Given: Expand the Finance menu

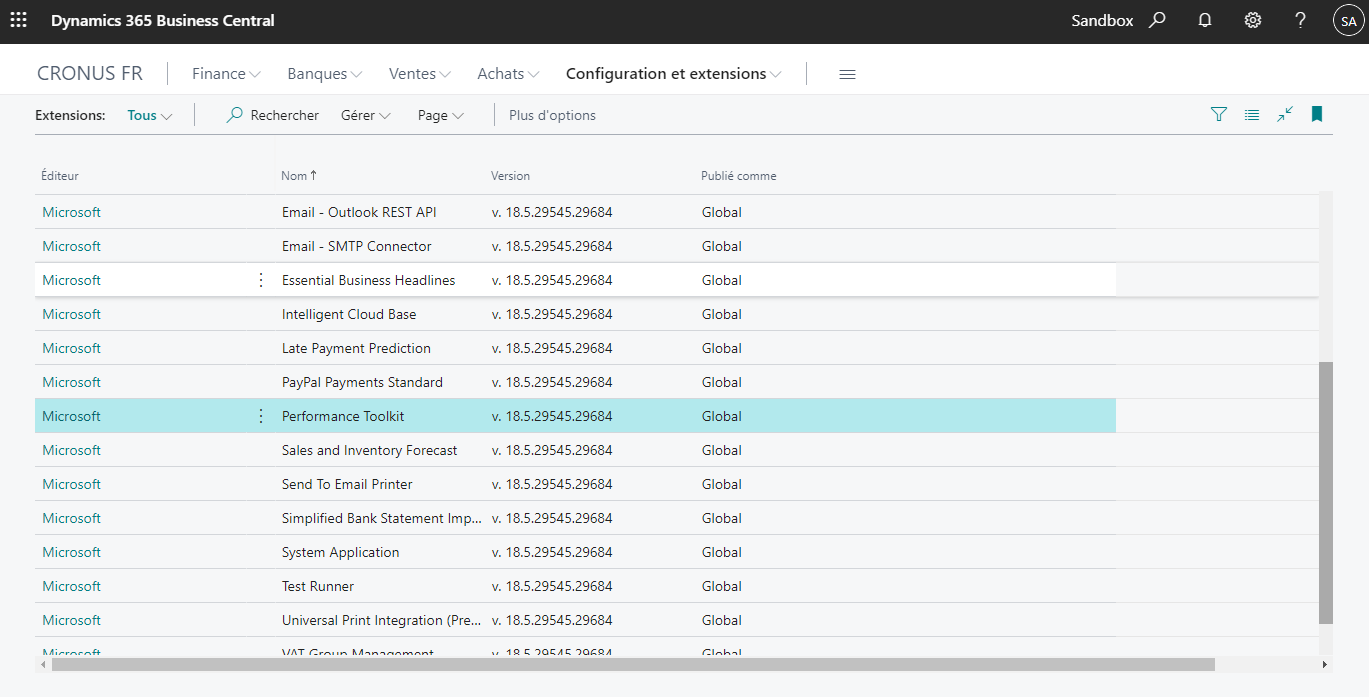Looking at the screenshot, I should pyautogui.click(x=226, y=74).
